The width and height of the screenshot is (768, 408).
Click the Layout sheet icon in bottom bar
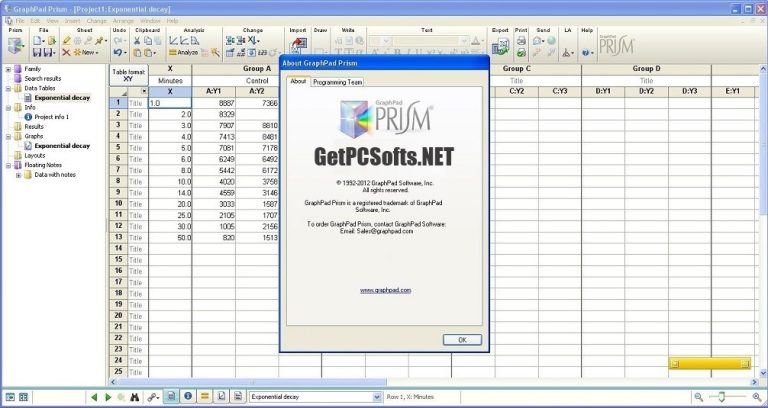coord(238,397)
